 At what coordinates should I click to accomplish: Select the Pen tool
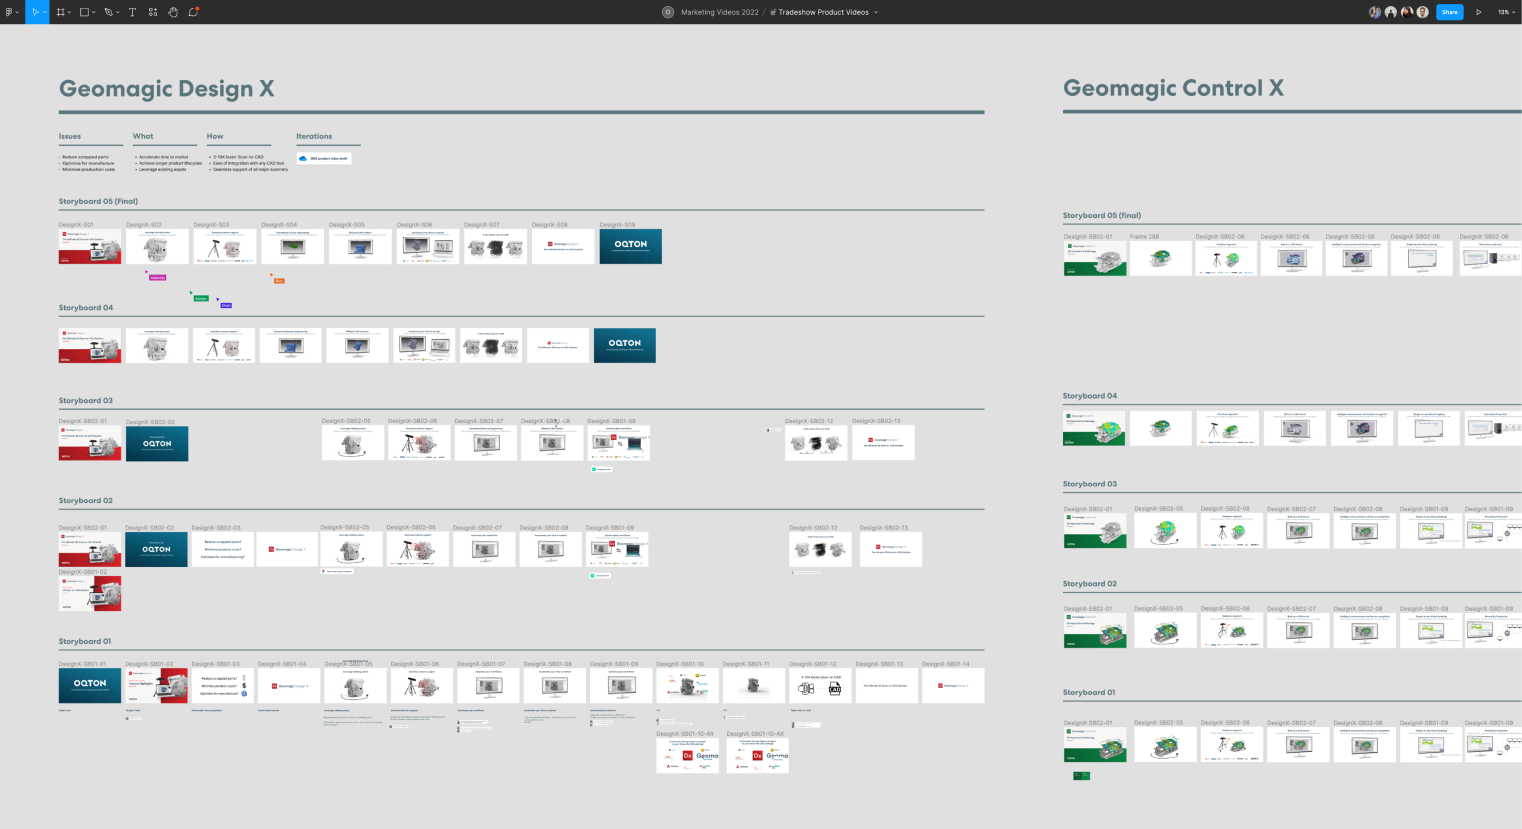(109, 11)
